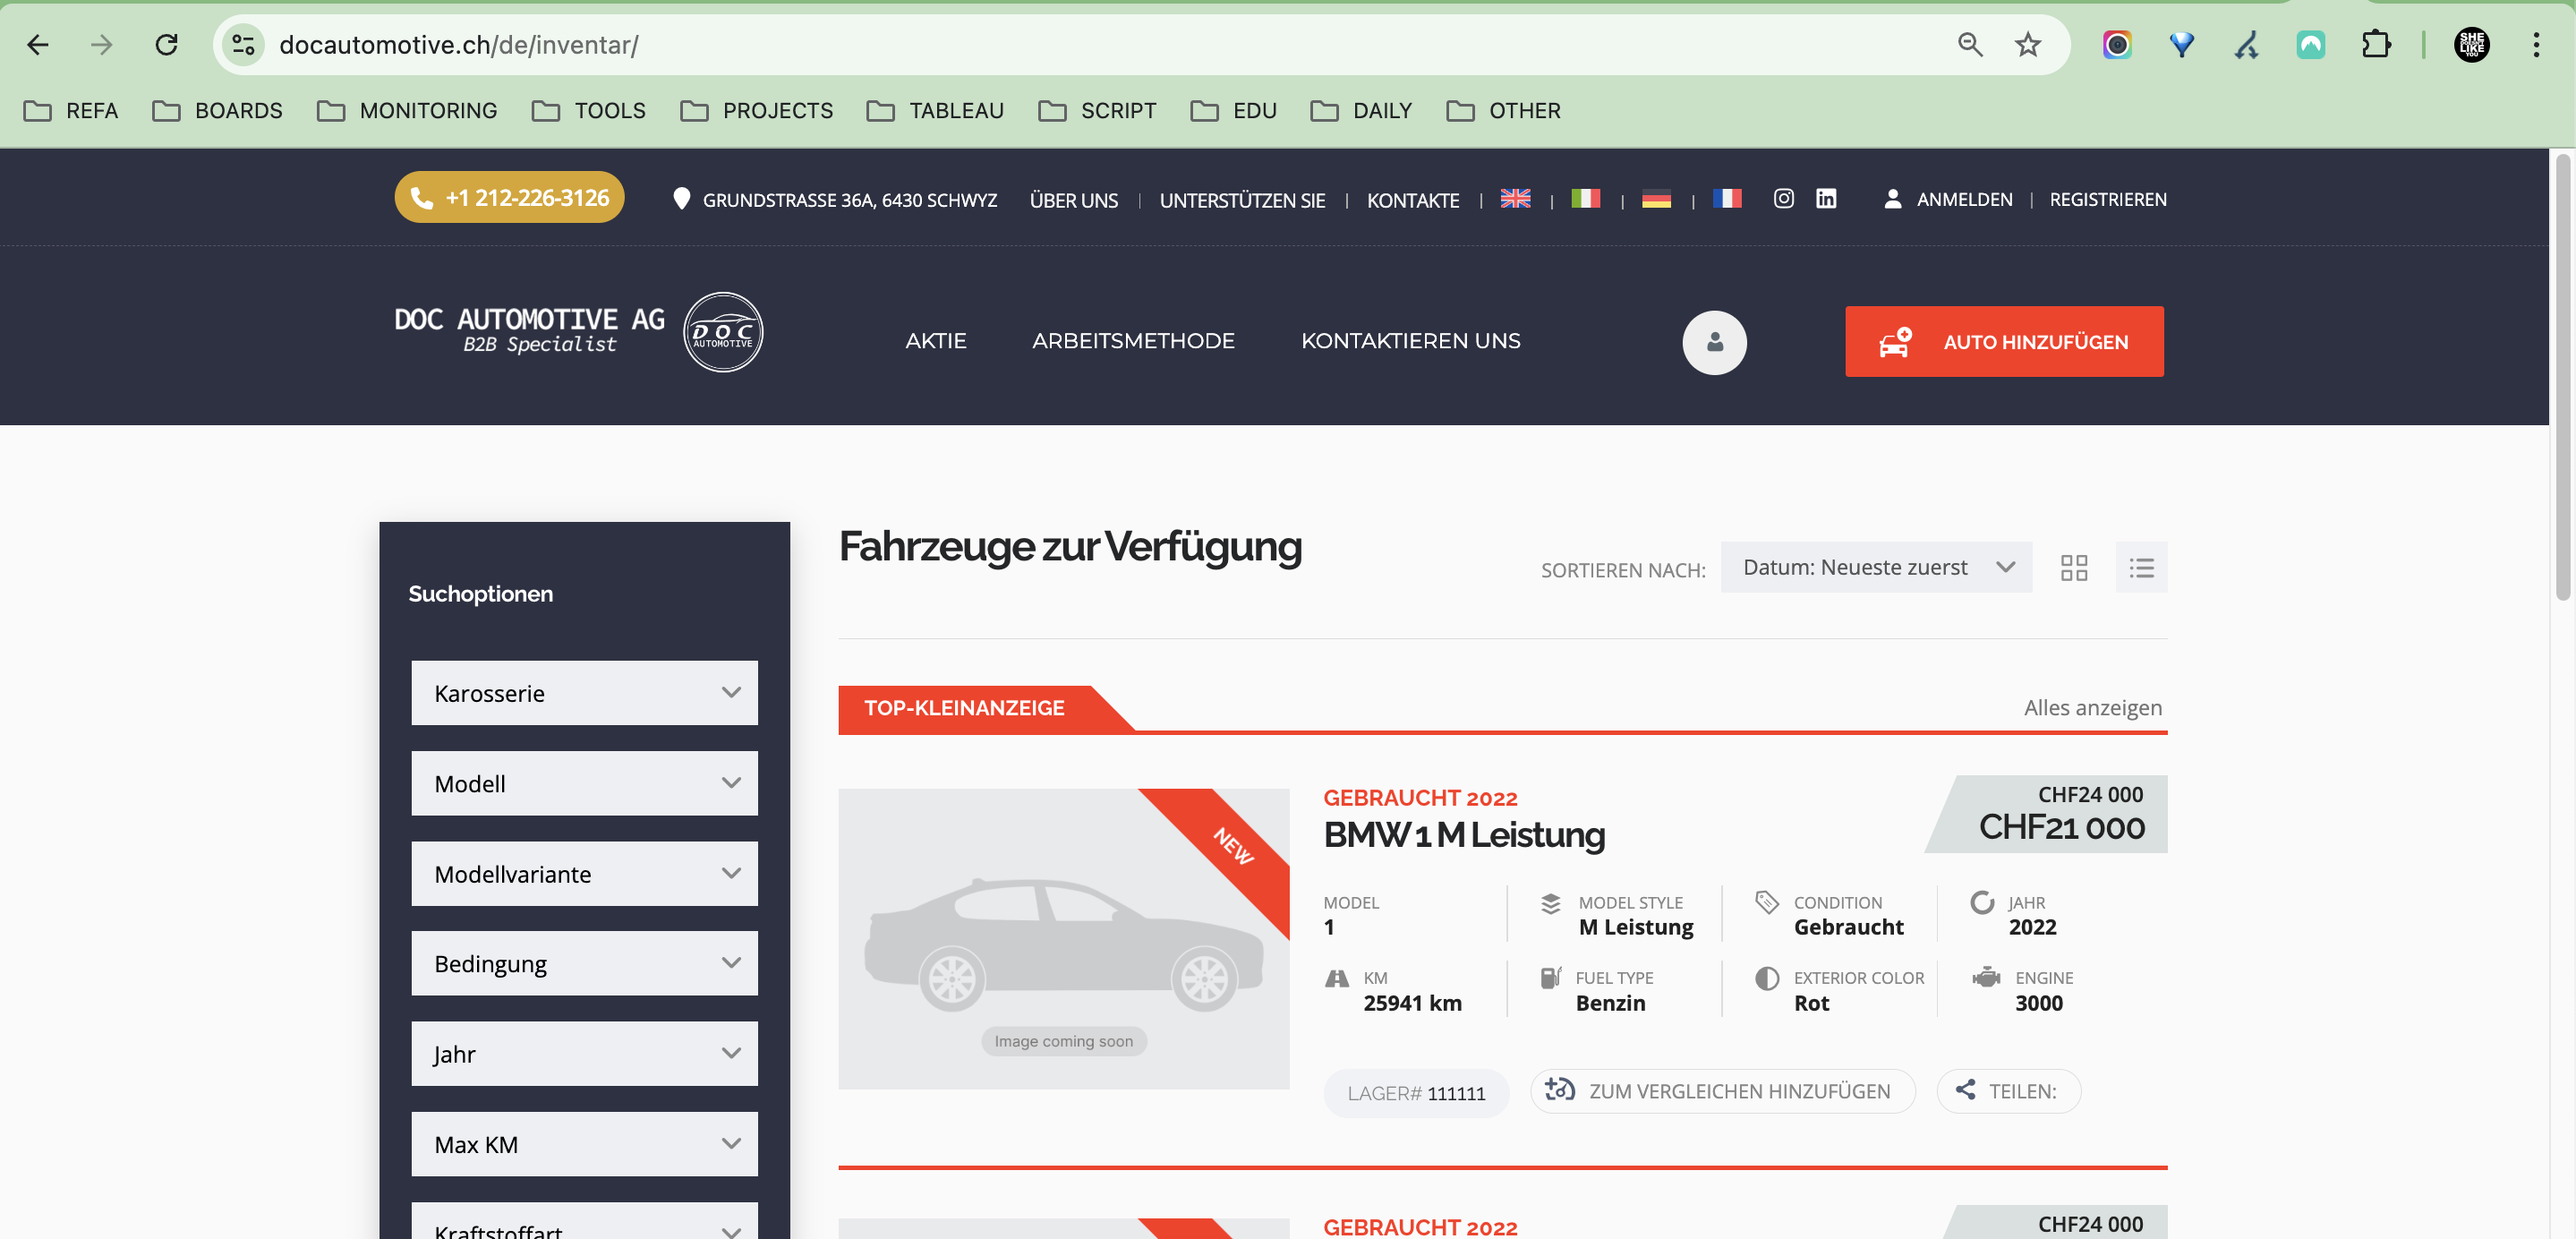Go forward to the next browser page
This screenshot has height=1239, width=2576.
click(102, 45)
